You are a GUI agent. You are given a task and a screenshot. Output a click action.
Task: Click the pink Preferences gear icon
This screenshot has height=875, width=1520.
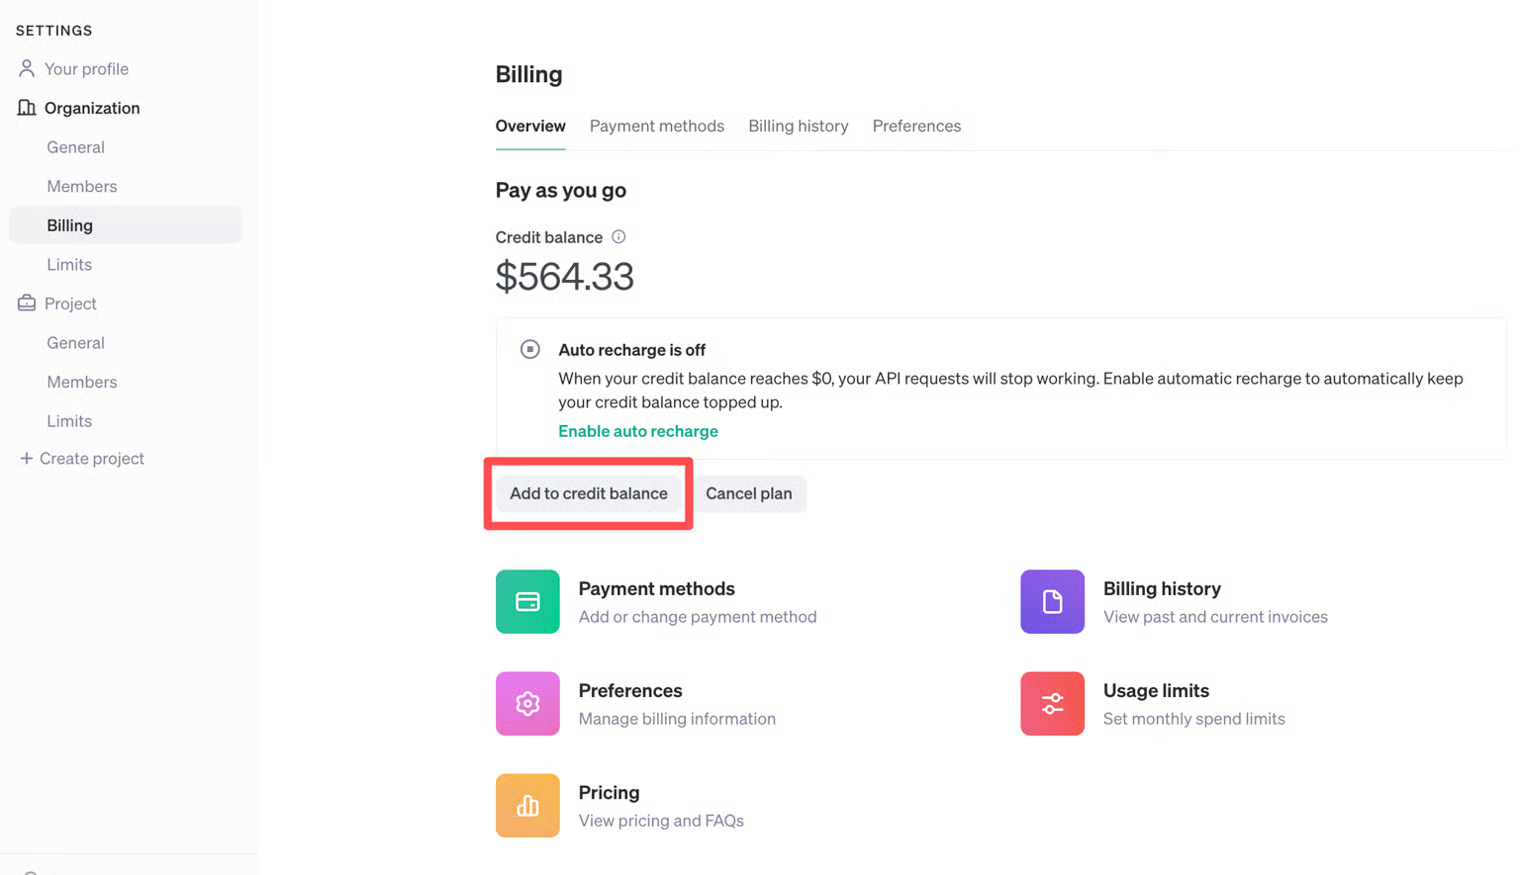click(x=527, y=704)
